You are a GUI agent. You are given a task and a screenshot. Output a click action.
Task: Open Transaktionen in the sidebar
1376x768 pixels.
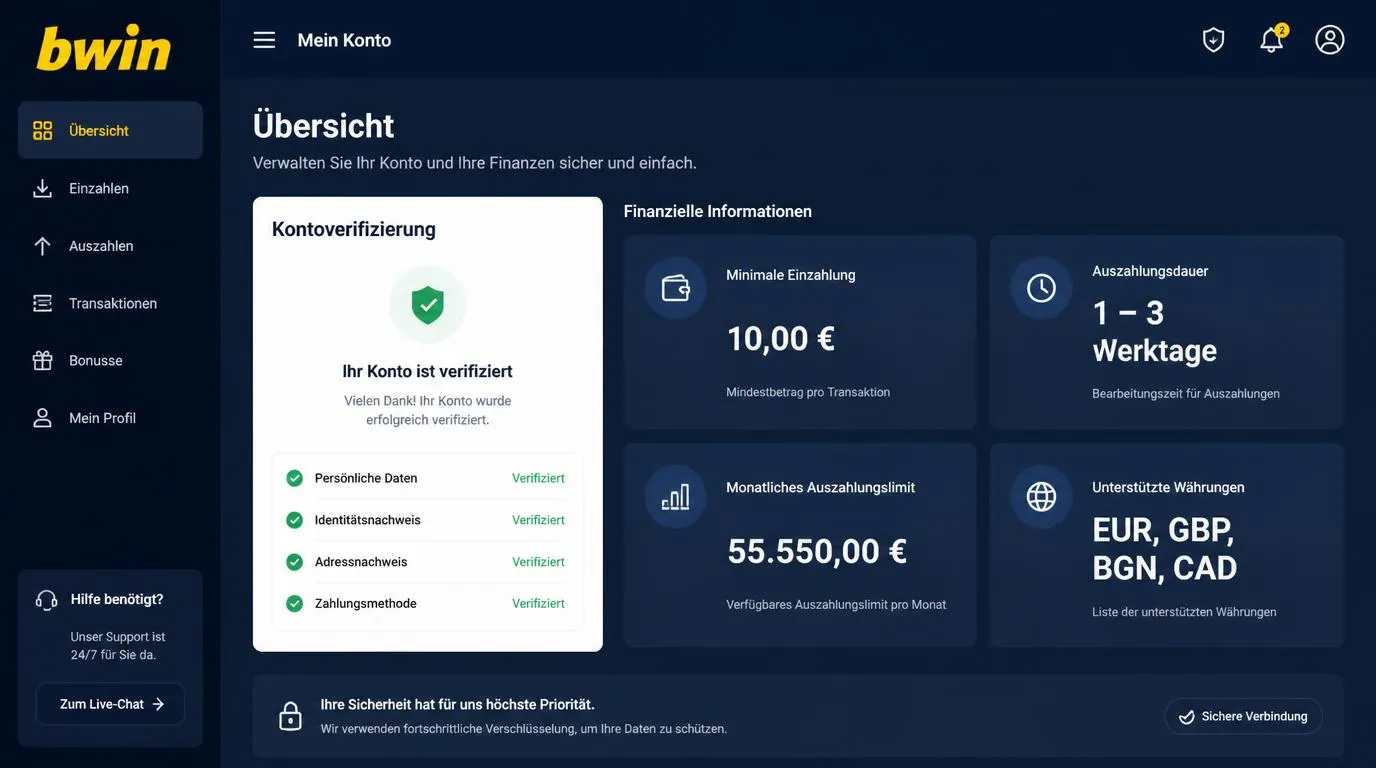(x=110, y=303)
